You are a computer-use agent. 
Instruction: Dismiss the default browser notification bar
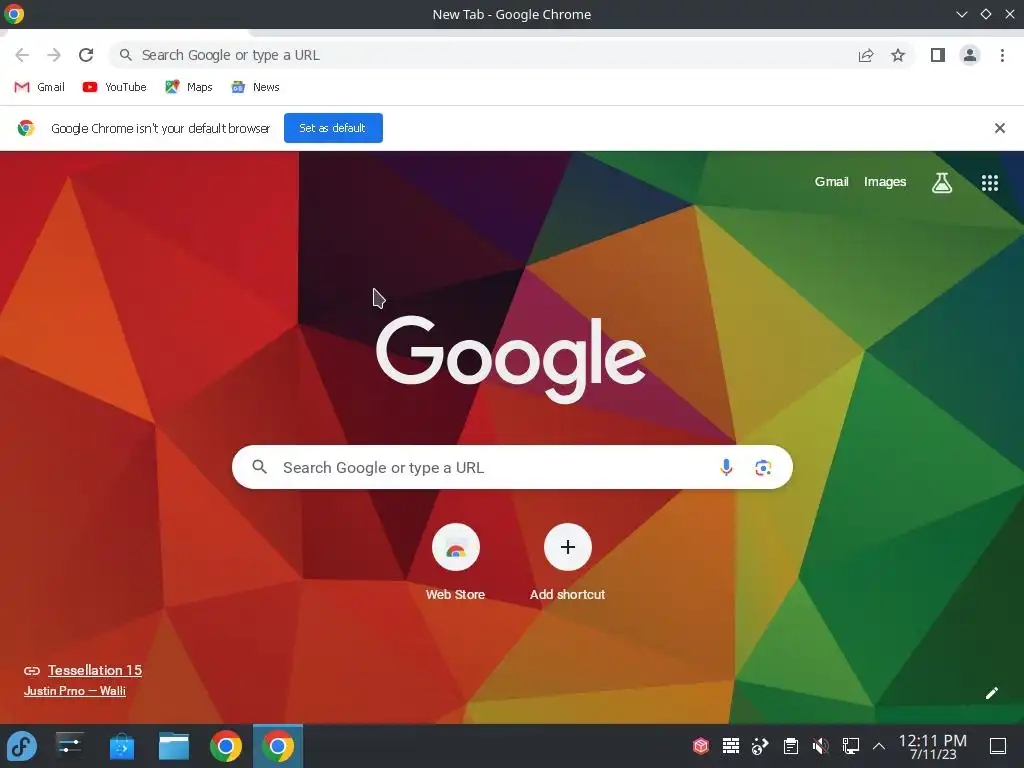(1000, 128)
